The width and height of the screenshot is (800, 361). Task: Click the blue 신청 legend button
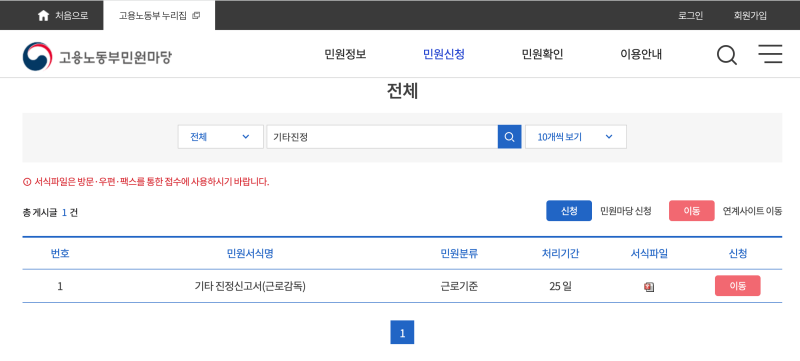point(569,211)
